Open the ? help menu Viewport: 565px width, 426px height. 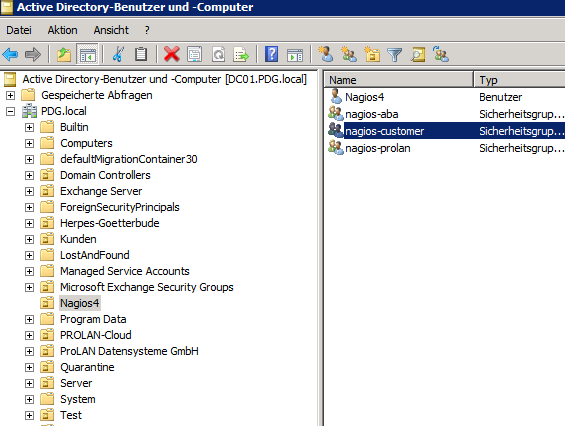(x=147, y=30)
